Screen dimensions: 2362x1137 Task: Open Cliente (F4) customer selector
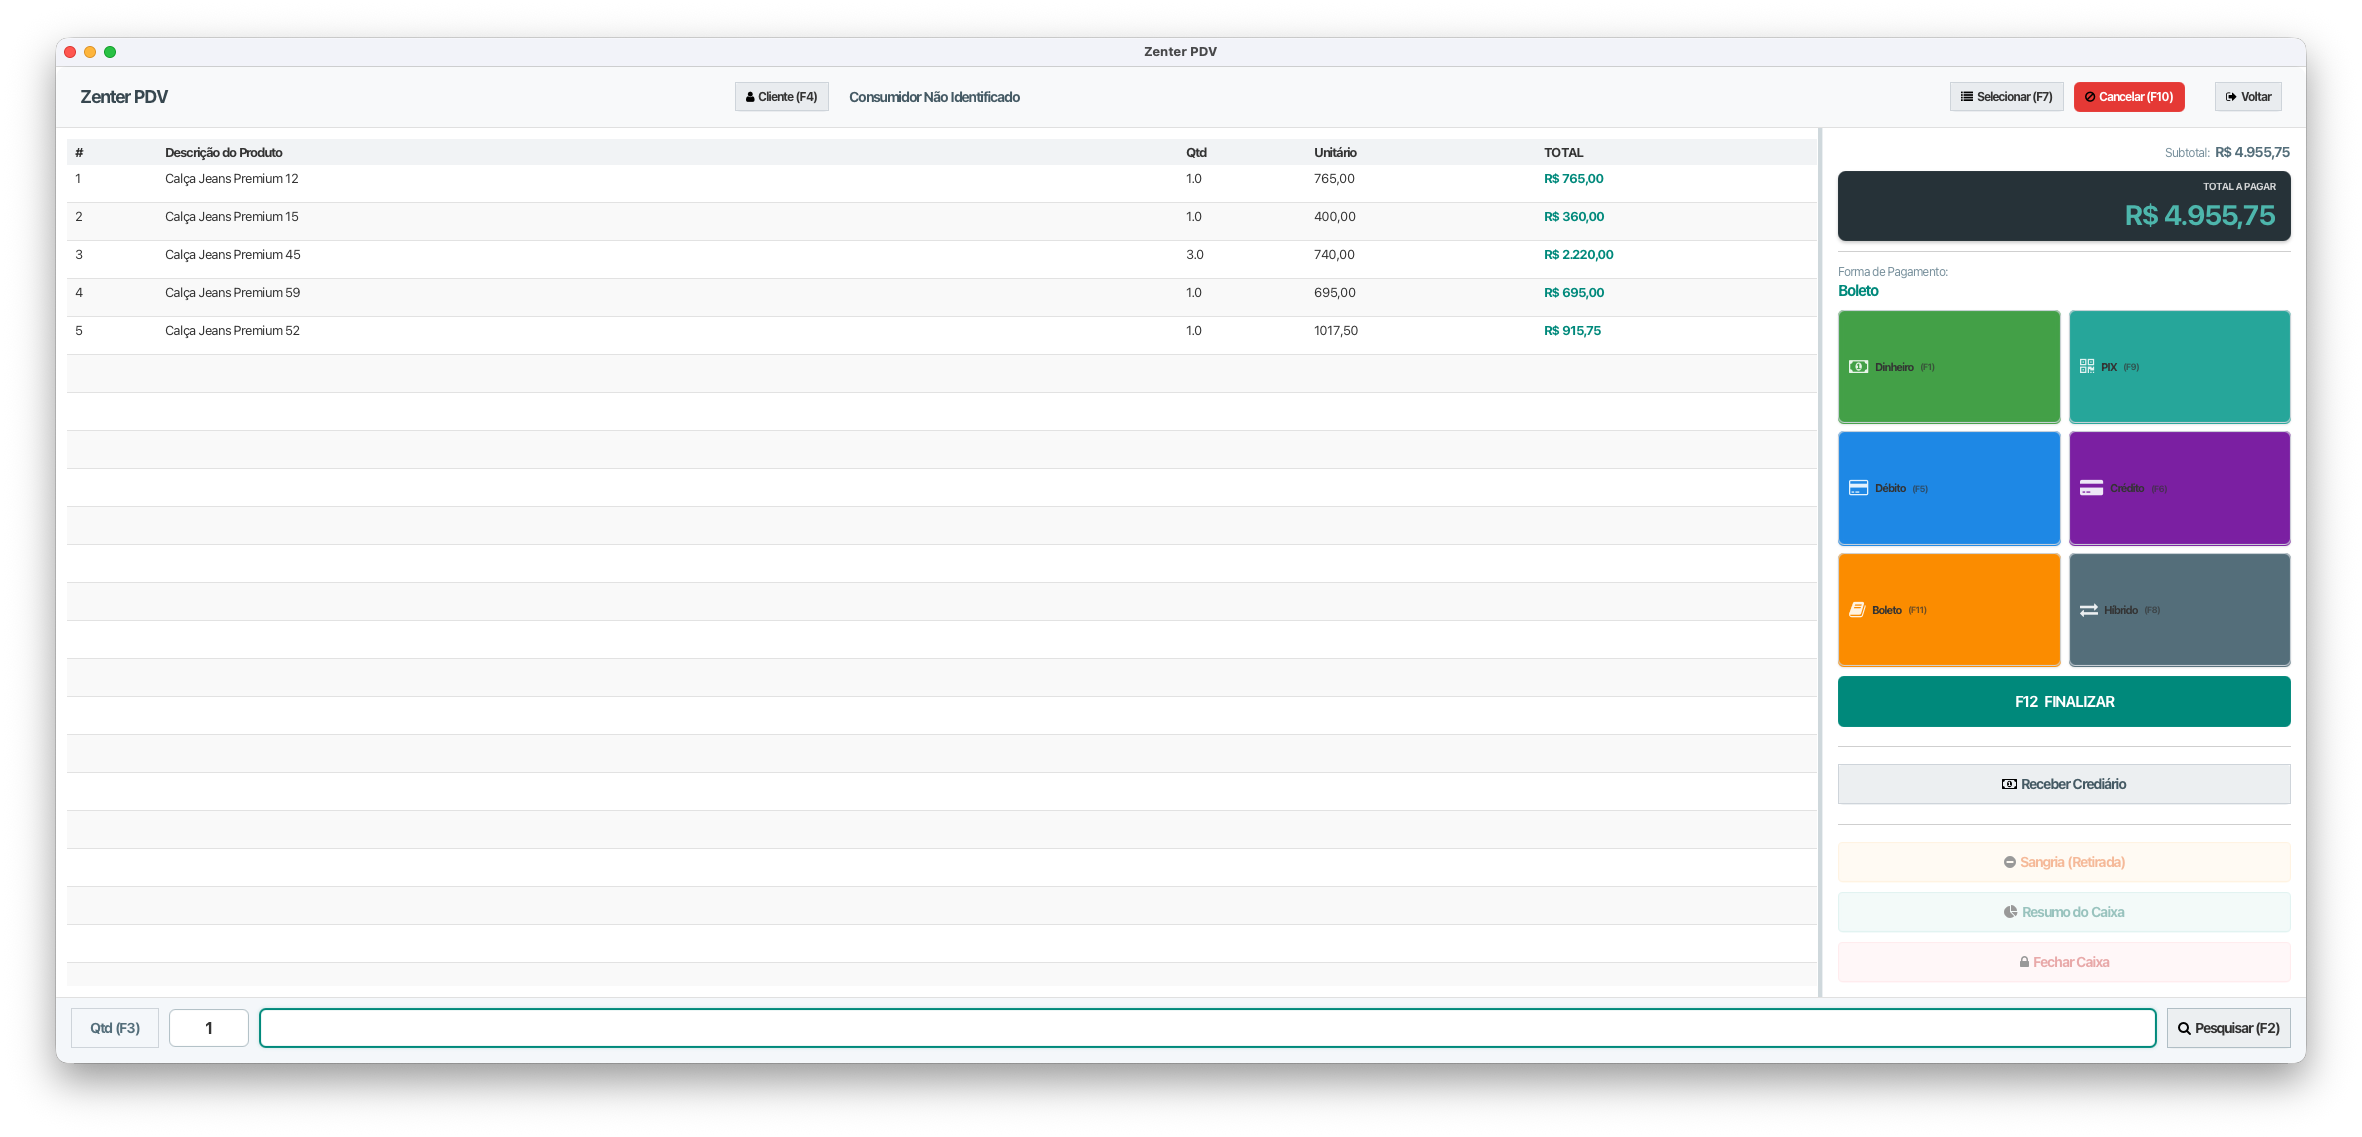[x=781, y=97]
